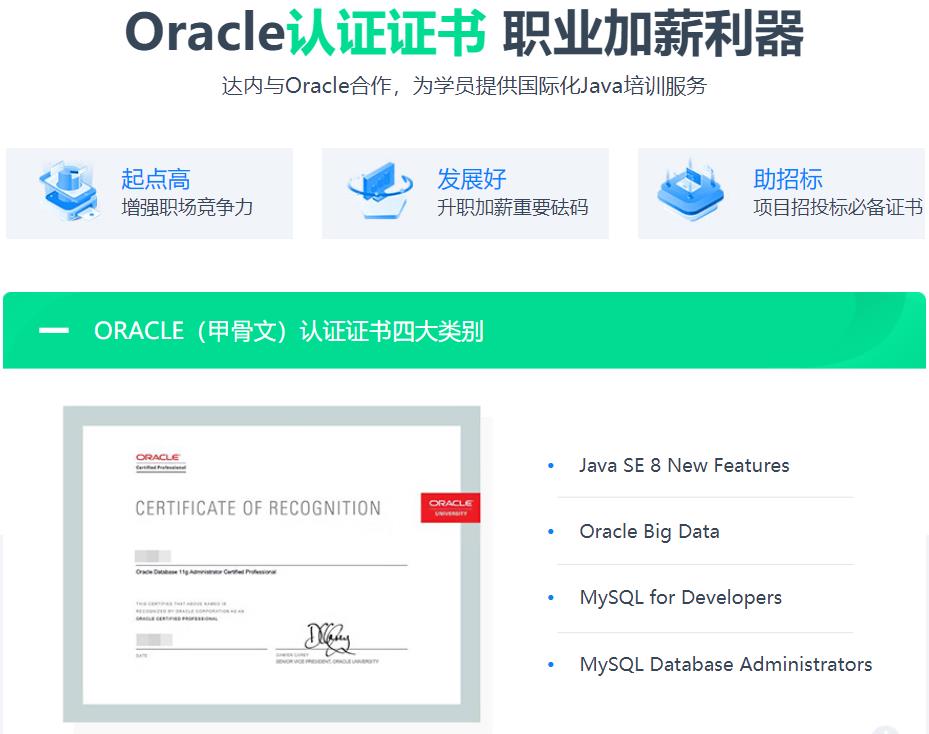This screenshot has height=734, width=929.
Task: Click the 项目招投标必备证书 description
Action: pyautogui.click(x=837, y=208)
